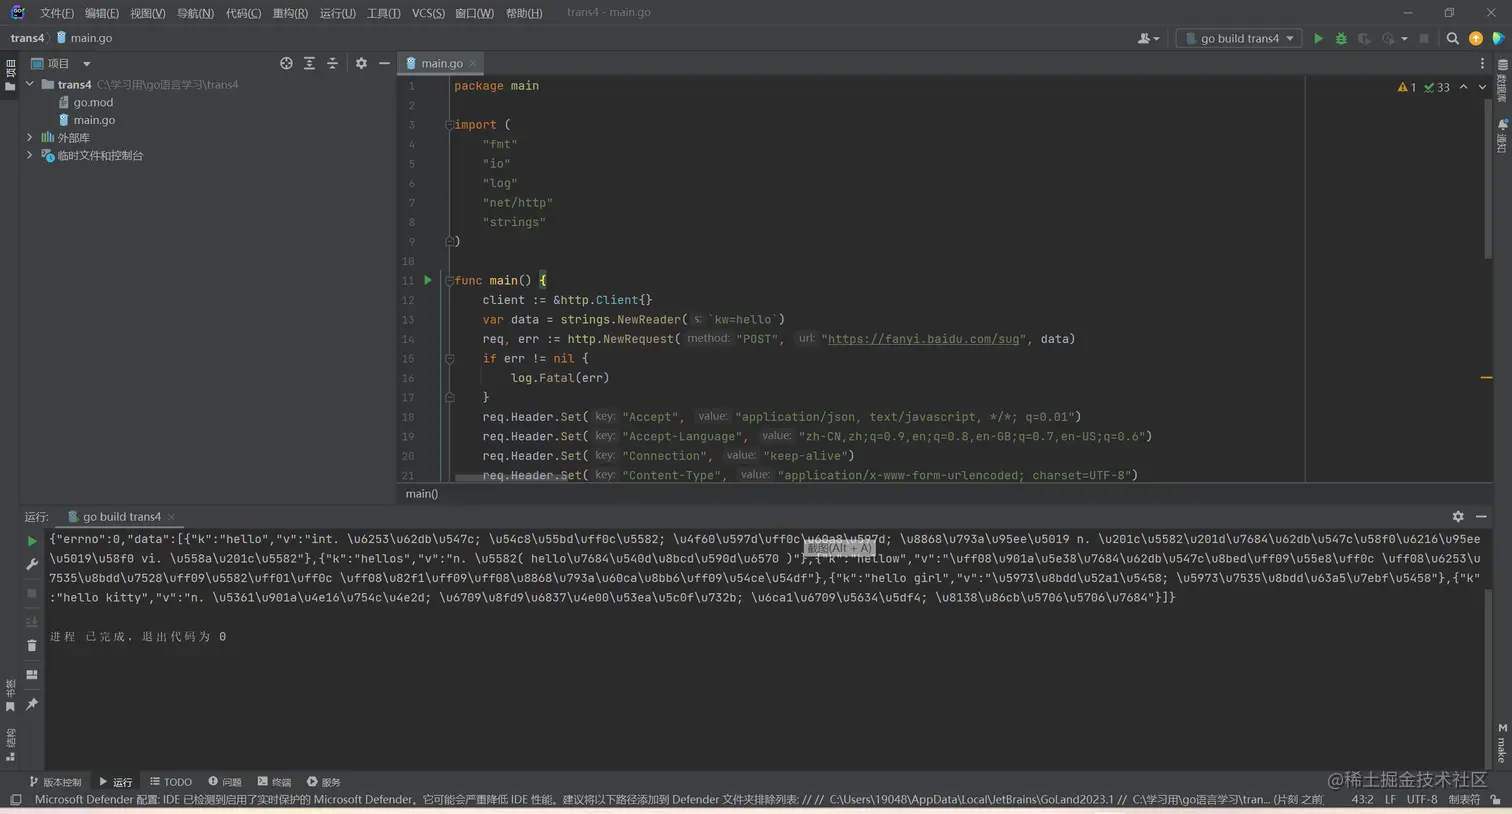This screenshot has height=814, width=1512.
Task: Open the fanyi.baidu.com/sug URL link
Action: coord(924,339)
